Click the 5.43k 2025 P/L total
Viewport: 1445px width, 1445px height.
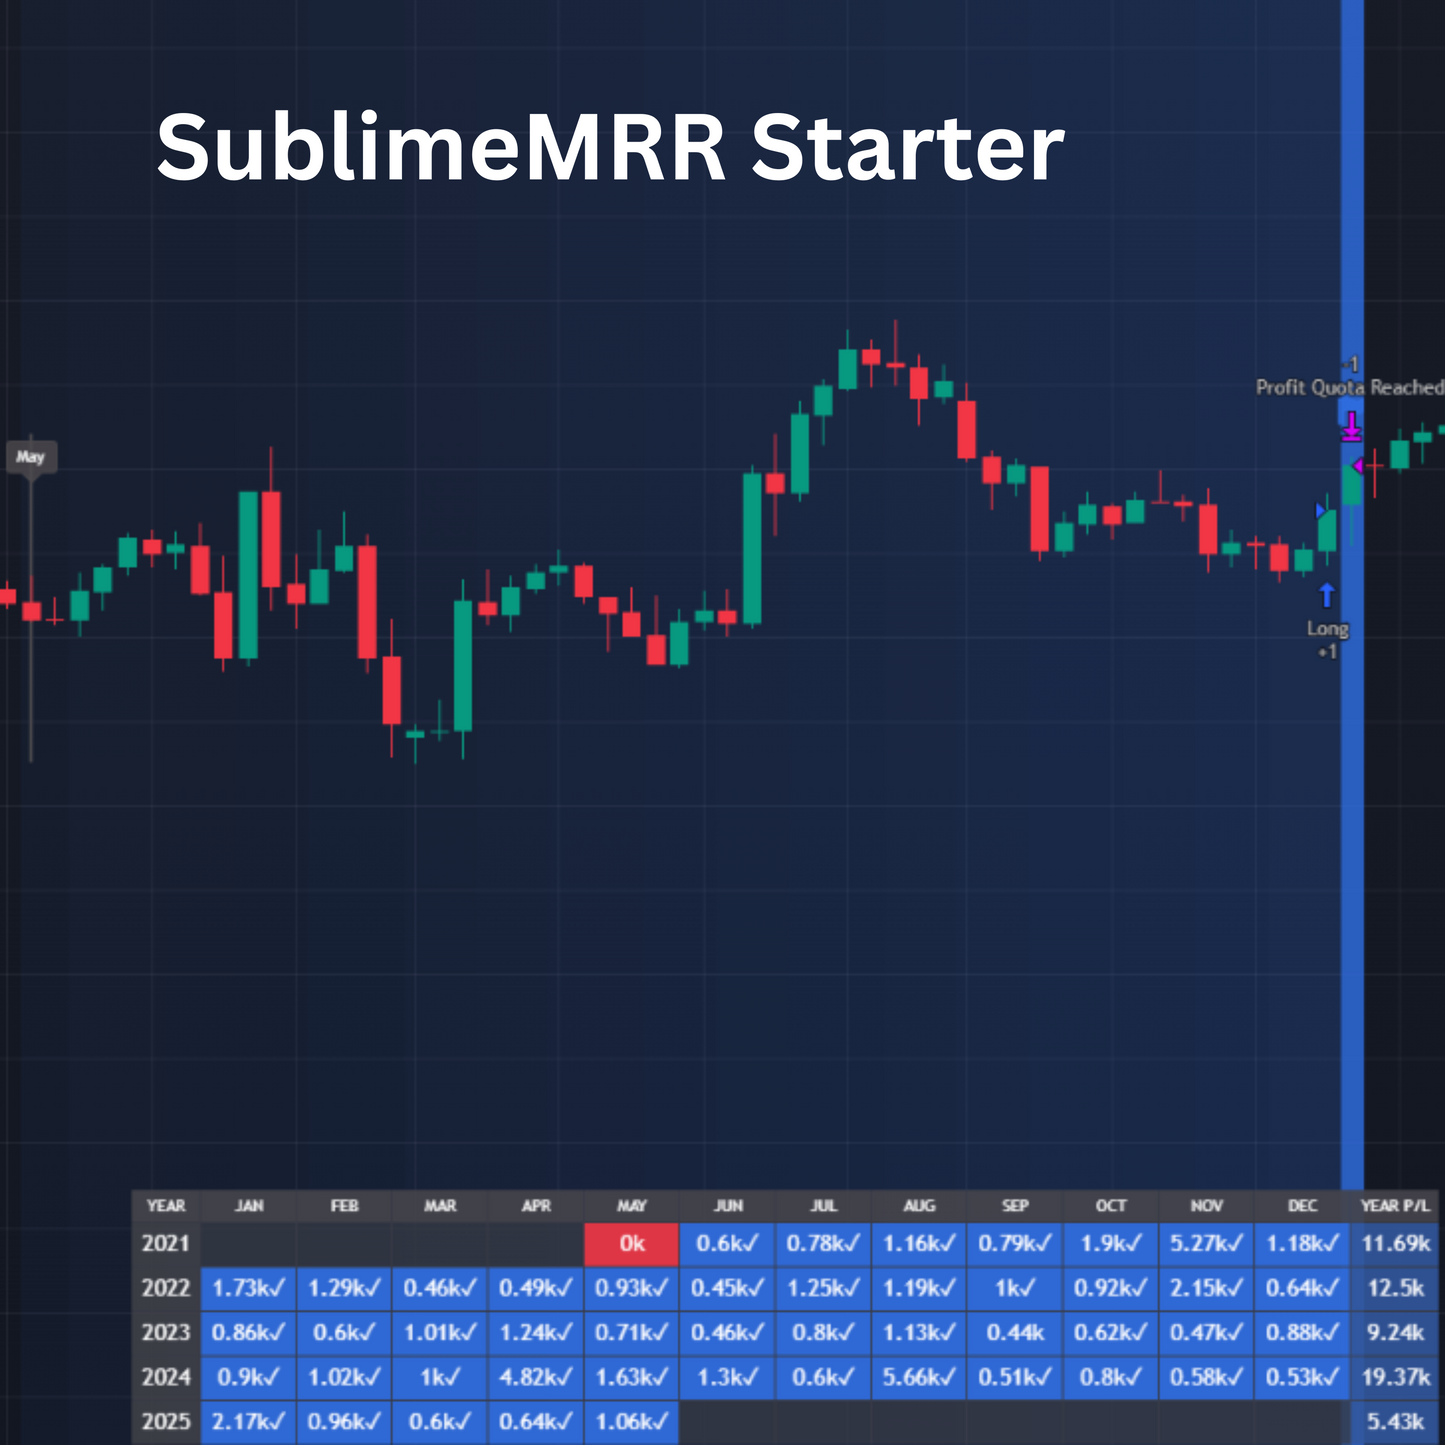point(1396,1422)
